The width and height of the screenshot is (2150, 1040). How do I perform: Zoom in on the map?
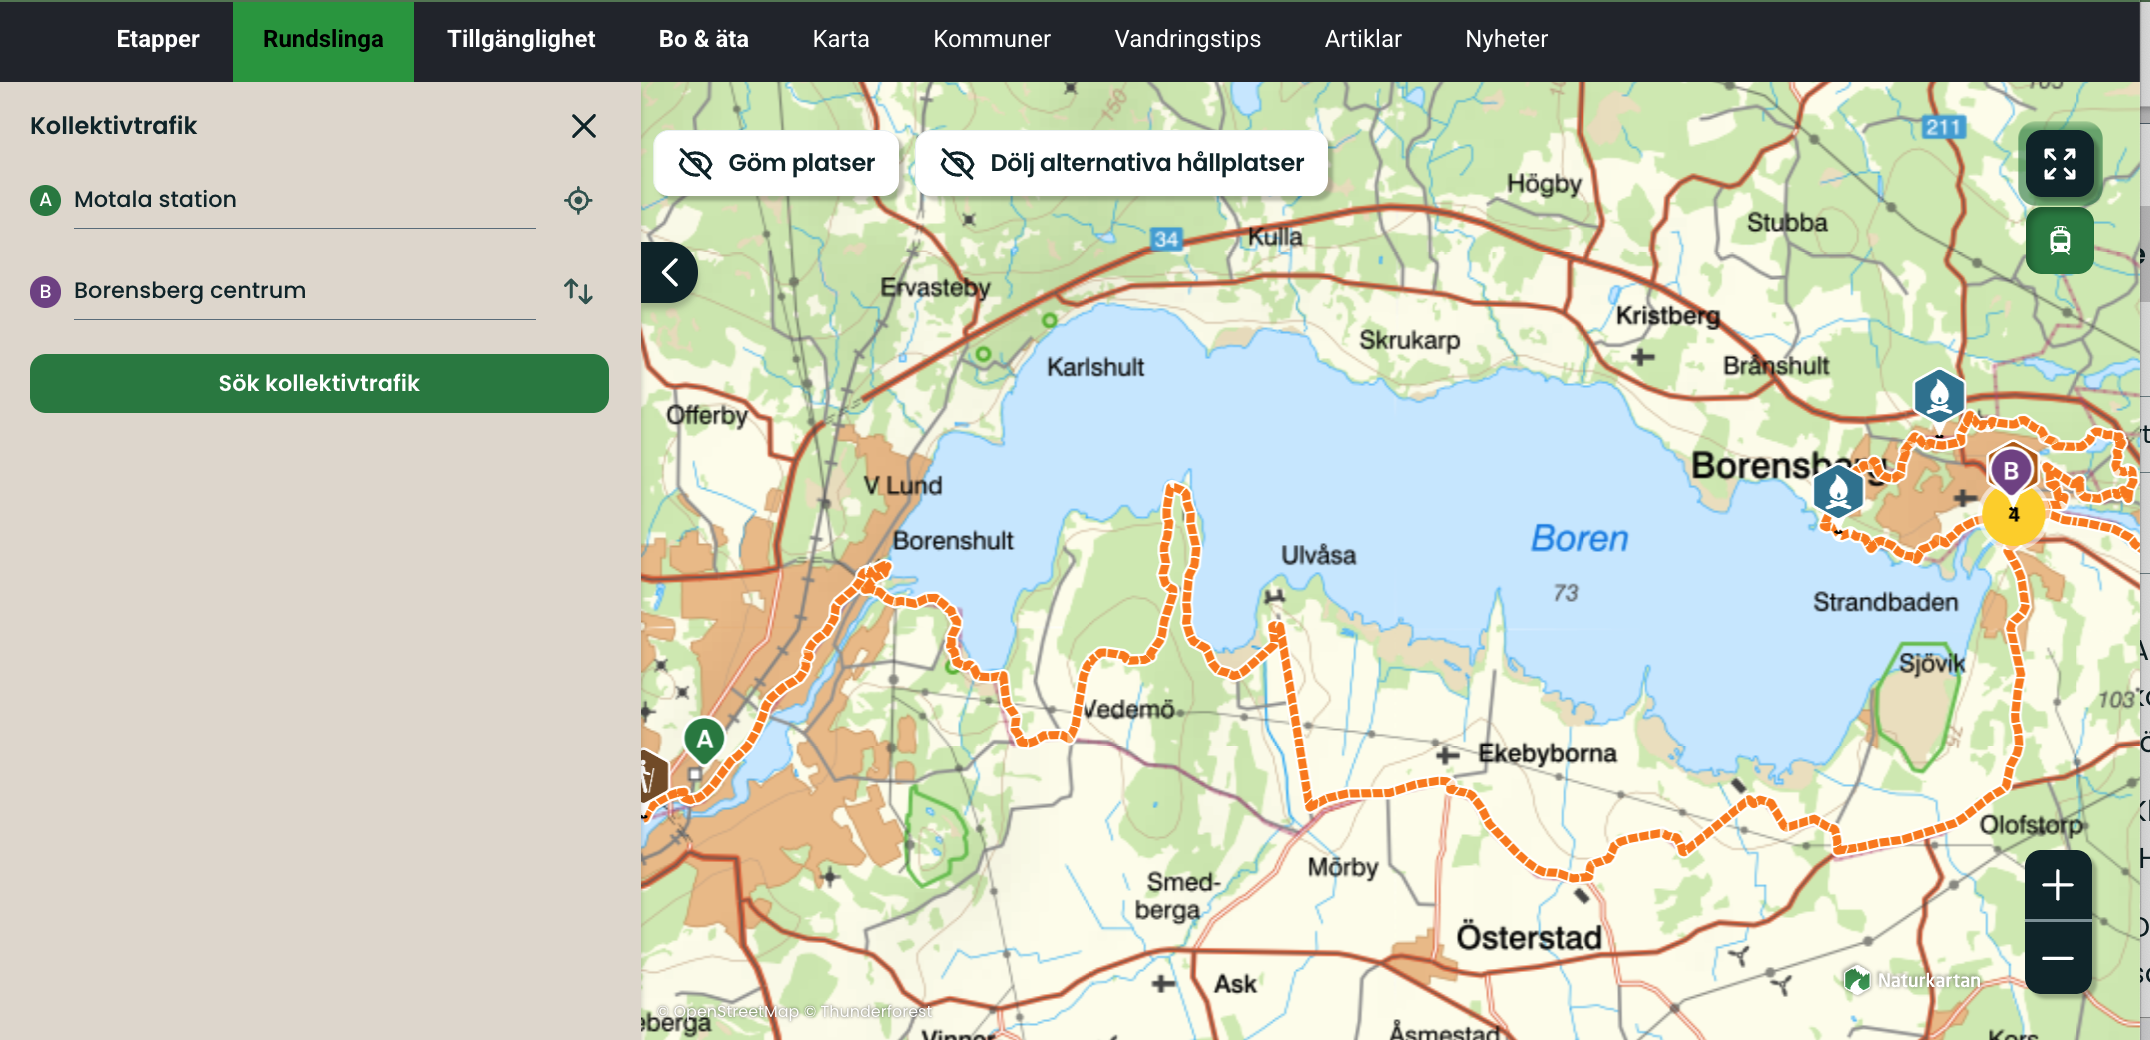2057,885
